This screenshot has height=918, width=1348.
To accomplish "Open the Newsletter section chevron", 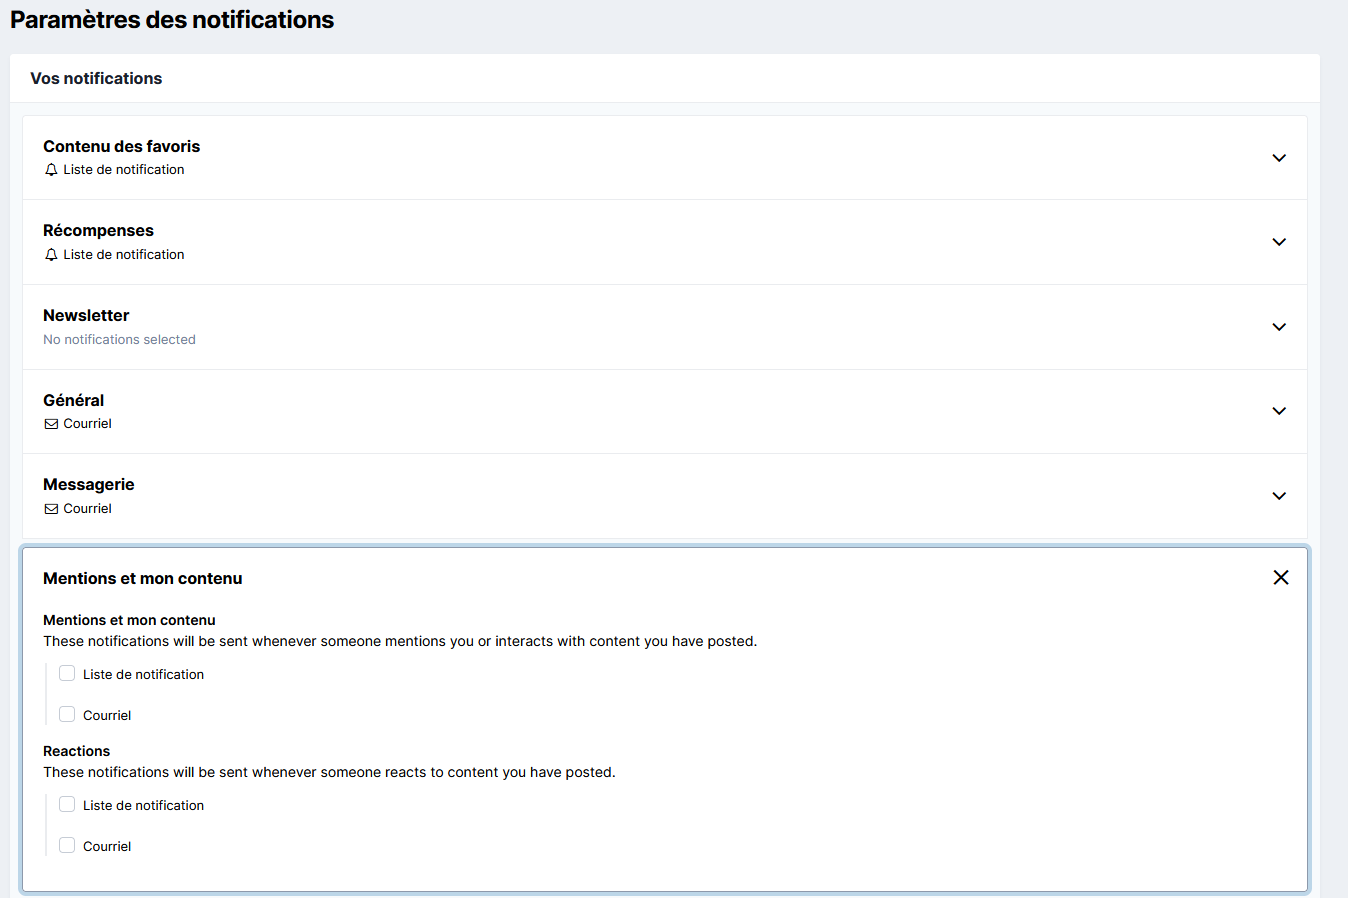I will pos(1278,327).
